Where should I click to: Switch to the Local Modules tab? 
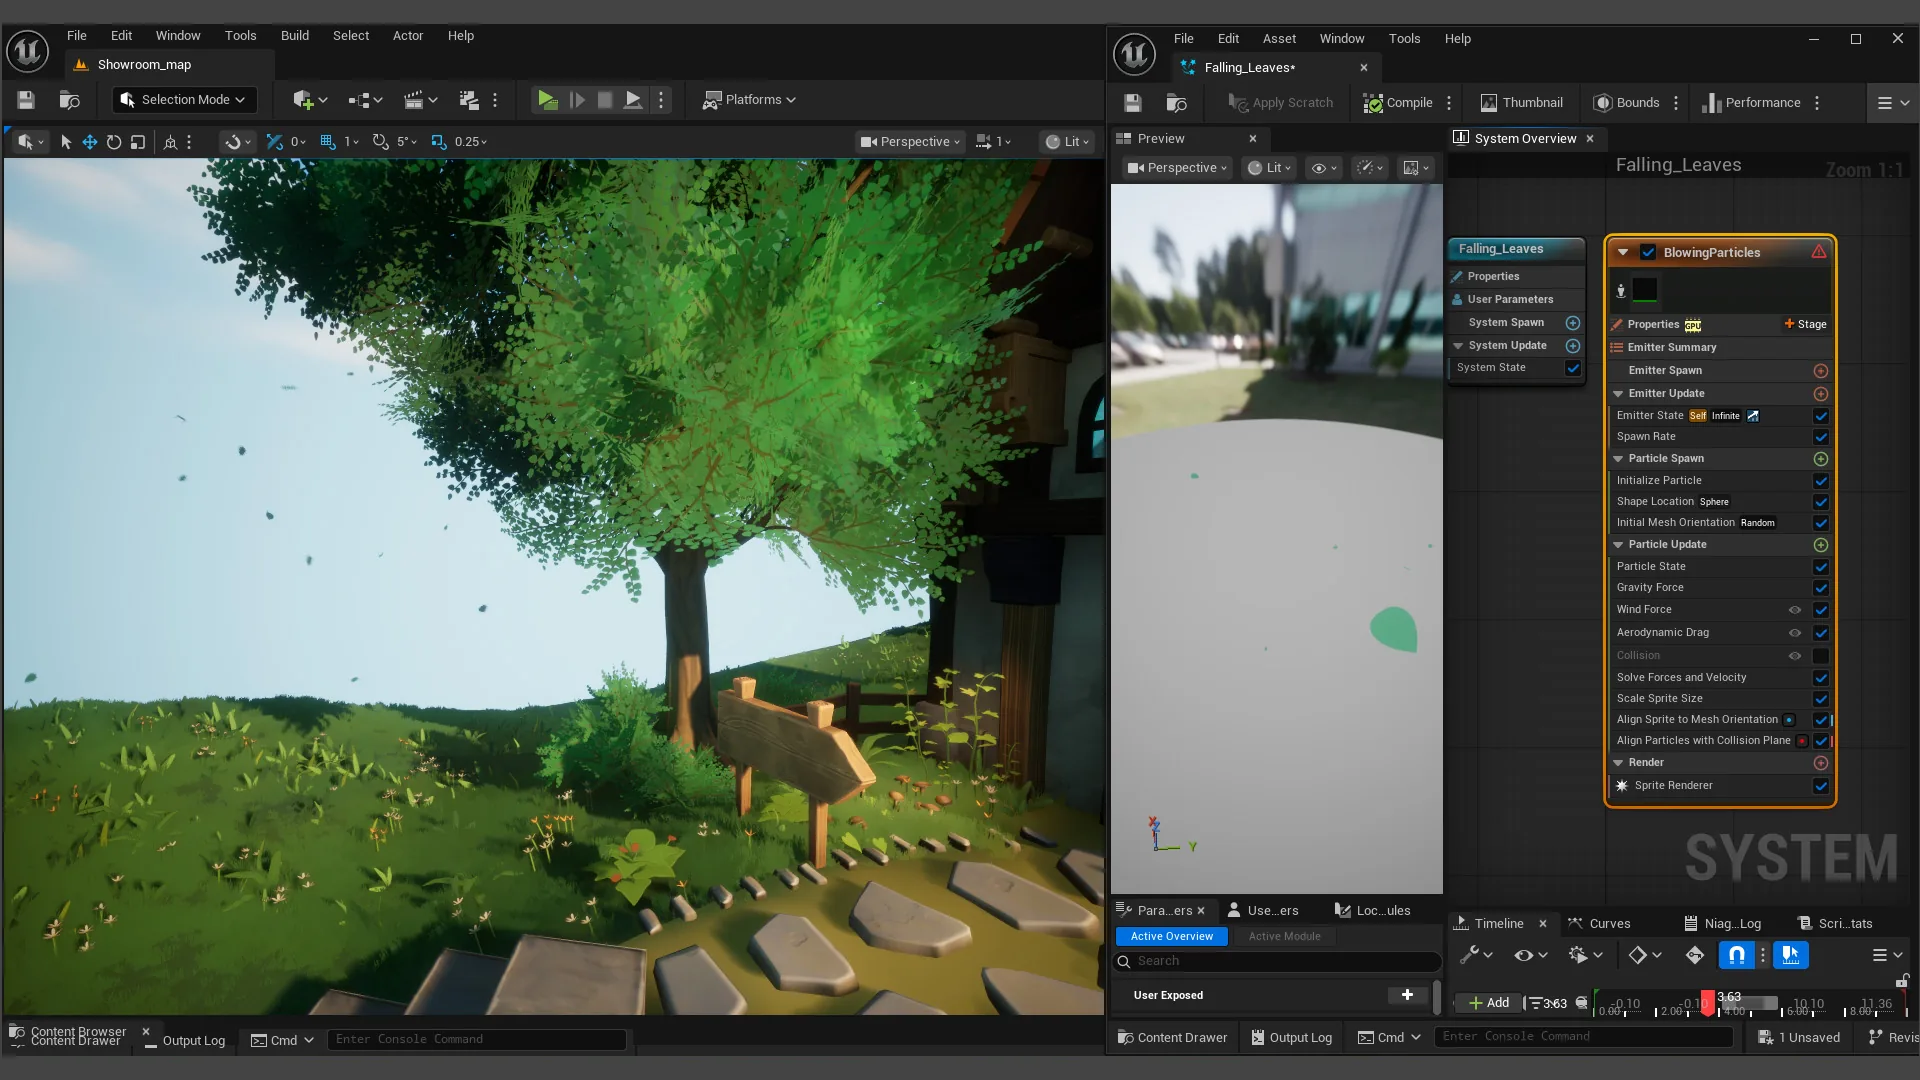1372,911
